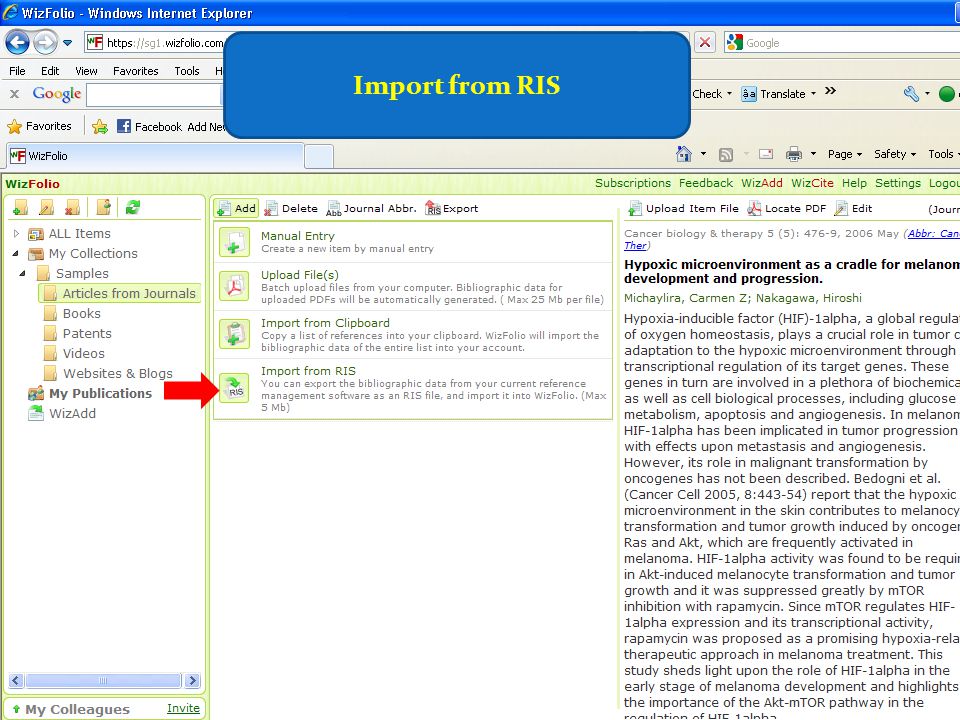Click the add collection folder icon
Screen dimensions: 960x720
click(x=20, y=208)
